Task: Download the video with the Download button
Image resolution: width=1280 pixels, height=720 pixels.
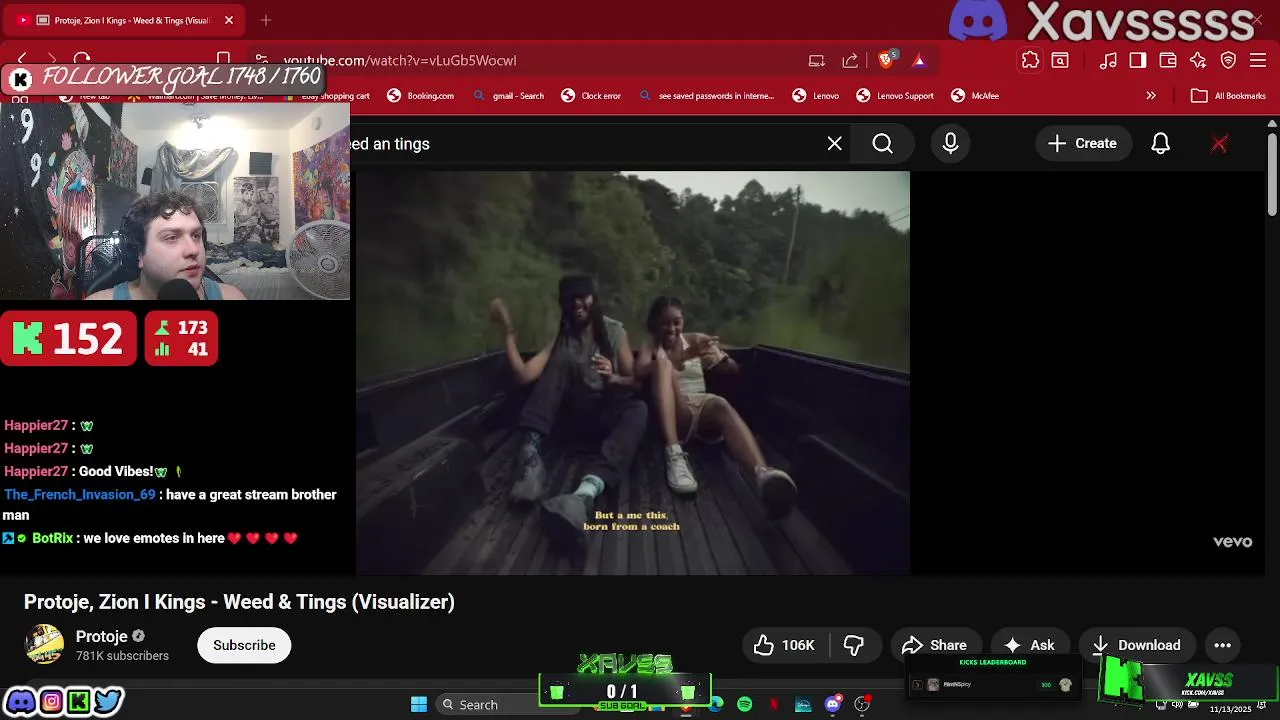Action: (1136, 645)
